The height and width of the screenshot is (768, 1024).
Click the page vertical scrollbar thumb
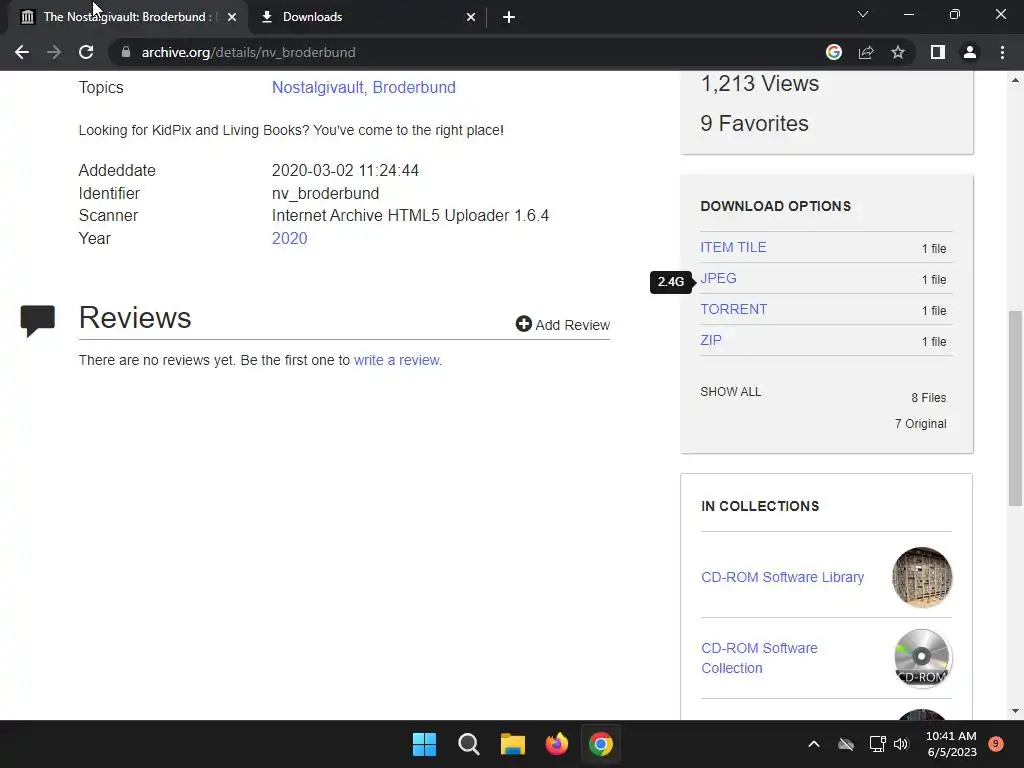click(x=1015, y=408)
